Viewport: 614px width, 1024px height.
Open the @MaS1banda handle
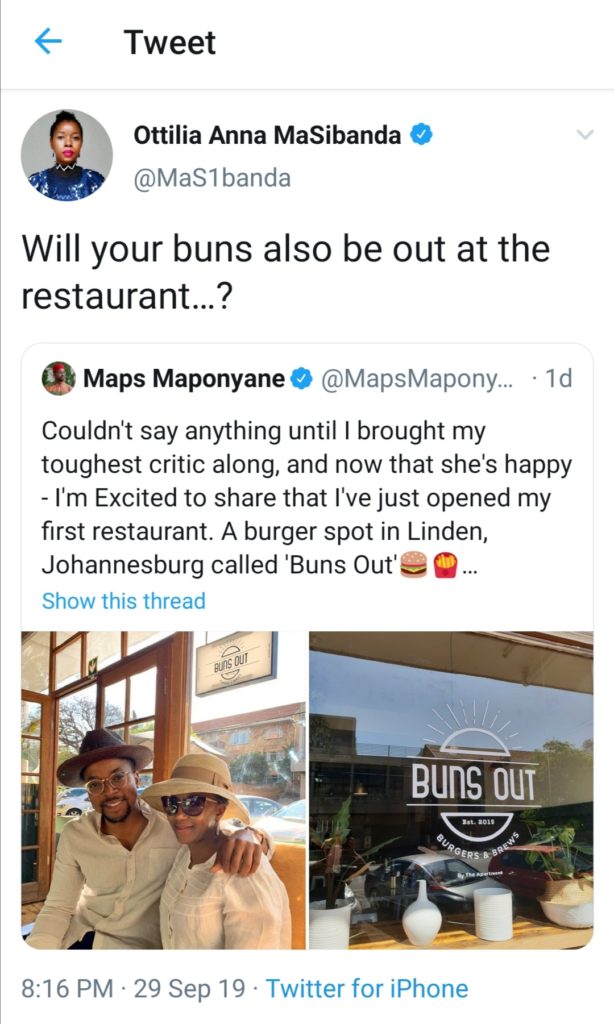[212, 178]
